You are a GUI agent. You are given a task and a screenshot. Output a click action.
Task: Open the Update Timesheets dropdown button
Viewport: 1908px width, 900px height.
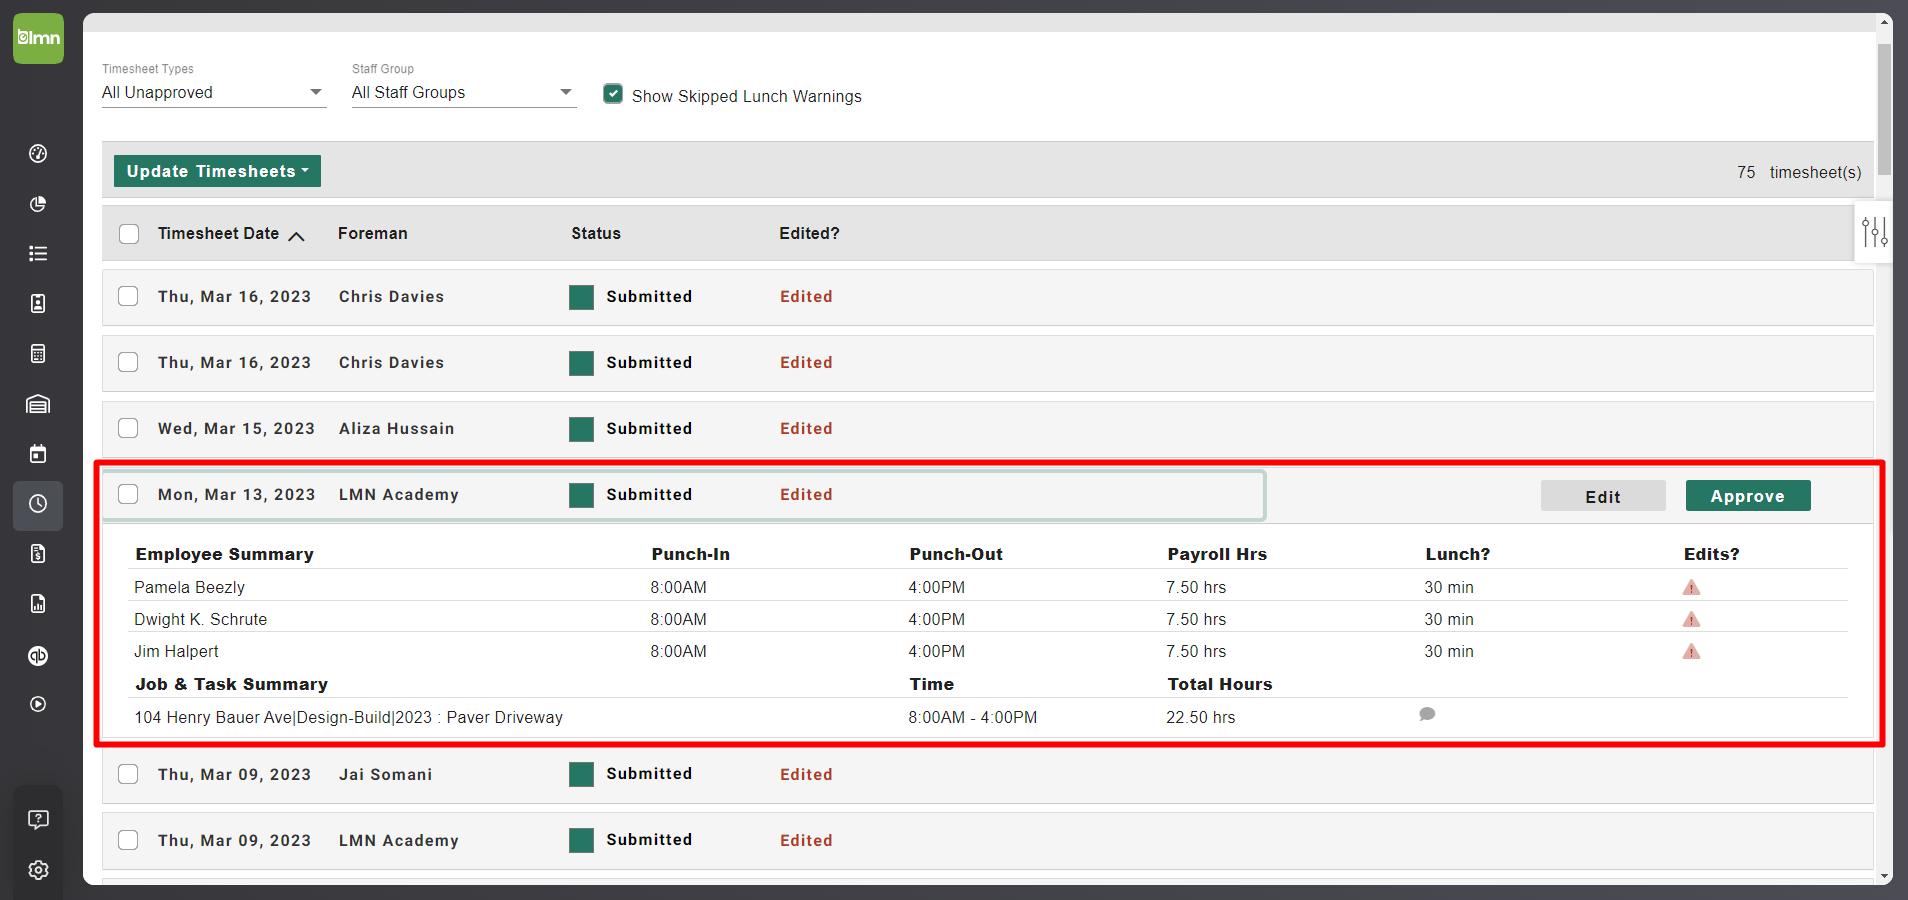click(217, 171)
